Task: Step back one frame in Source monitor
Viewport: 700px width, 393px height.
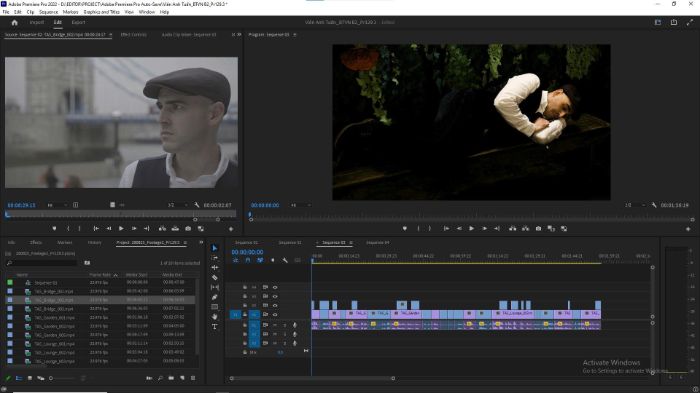Action: pyautogui.click(x=108, y=229)
